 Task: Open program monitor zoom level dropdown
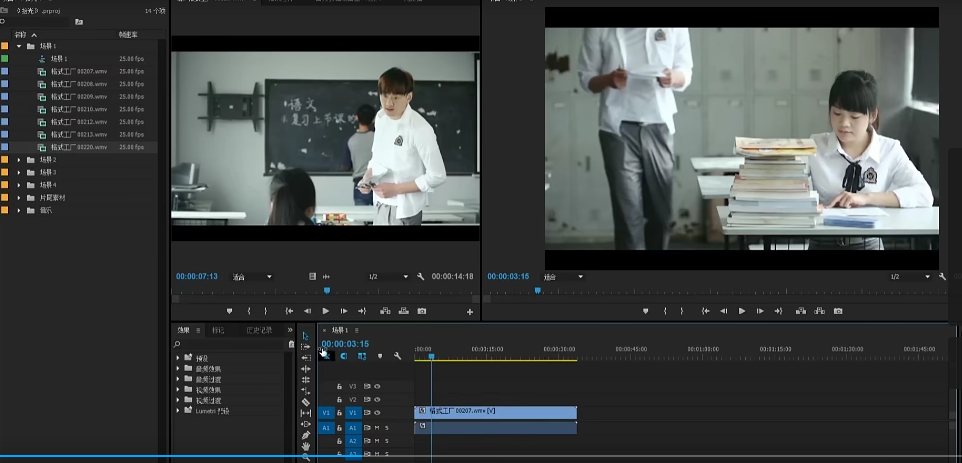pos(563,277)
